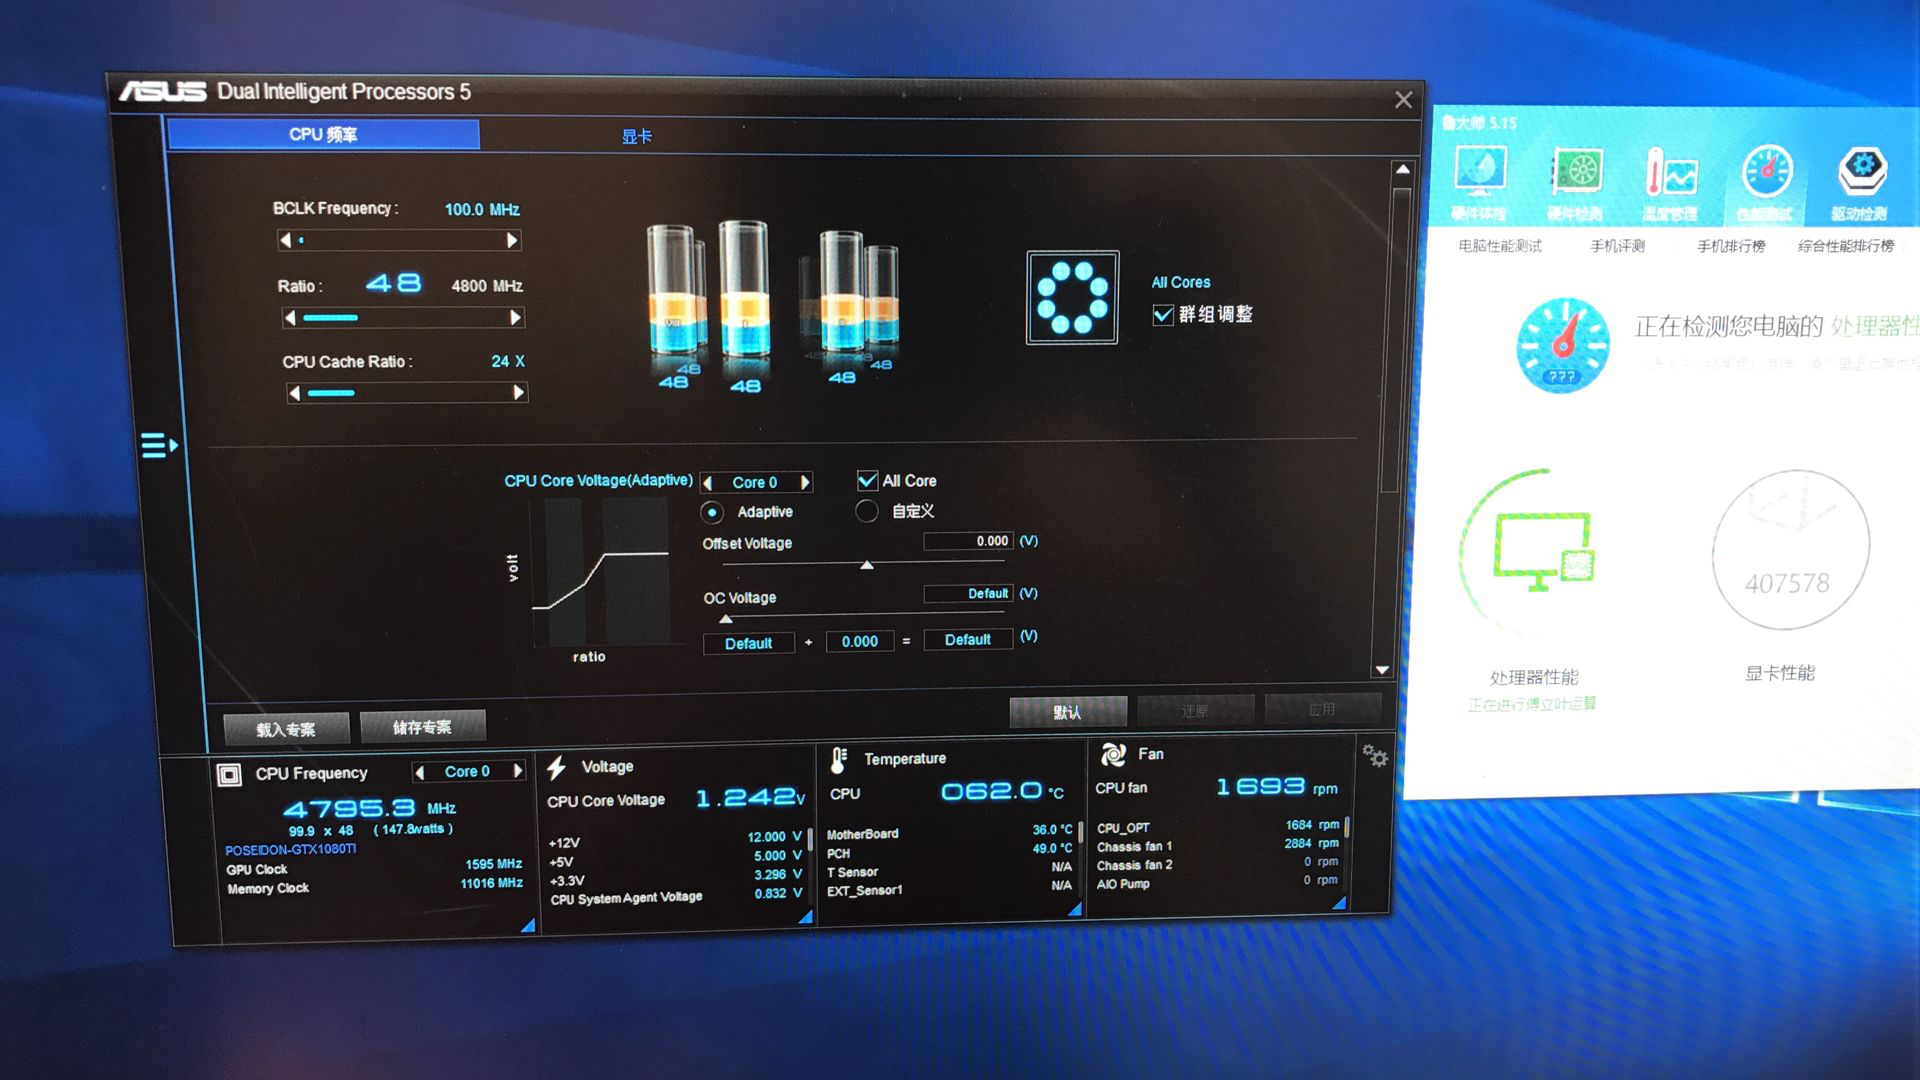Screen dimensions: 1920x1080
Task: Click the Voltage lightning bolt icon
Action: click(557, 767)
